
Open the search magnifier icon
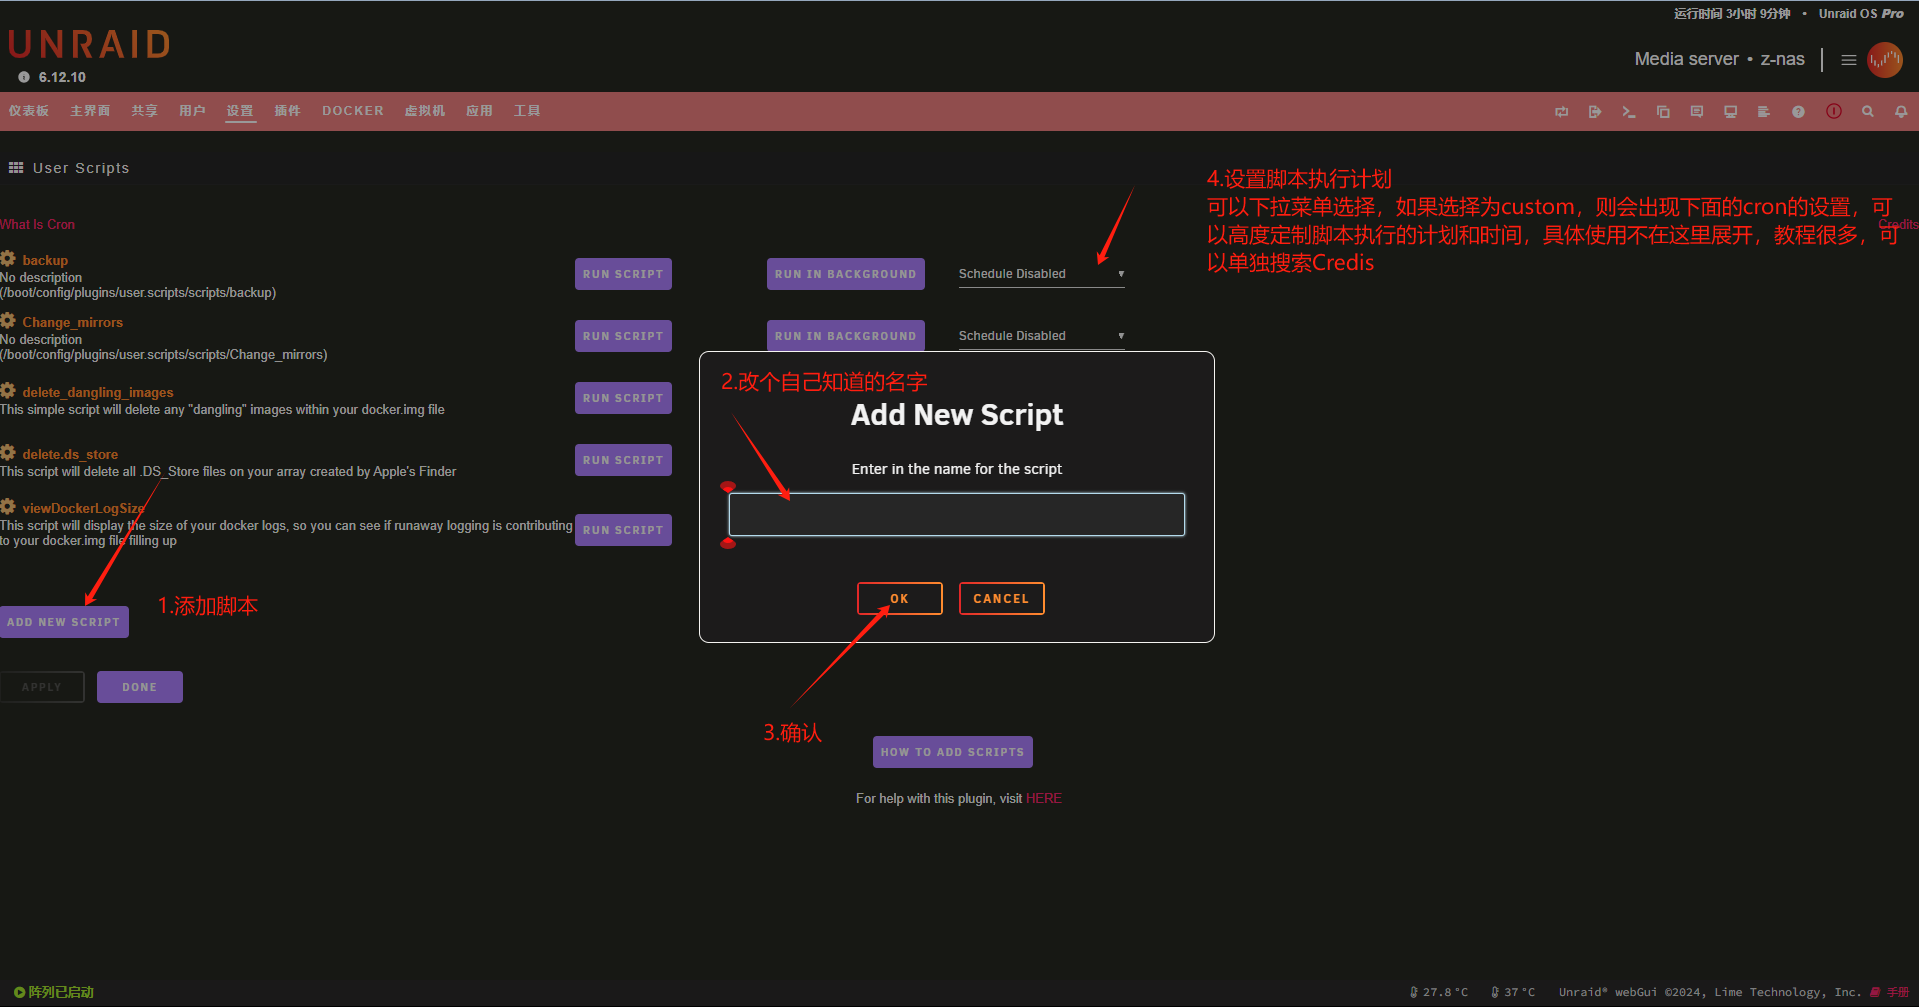1867,112
